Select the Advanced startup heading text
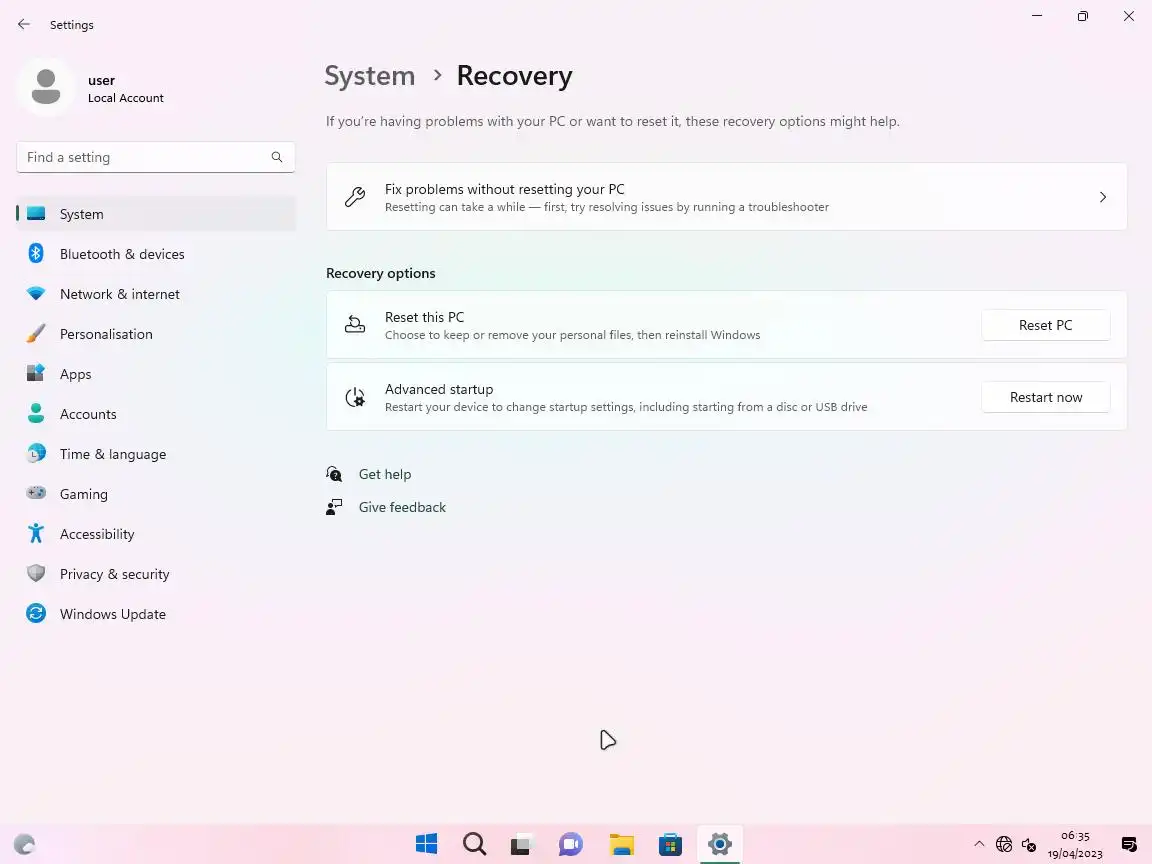Image resolution: width=1152 pixels, height=864 pixels. (439, 389)
